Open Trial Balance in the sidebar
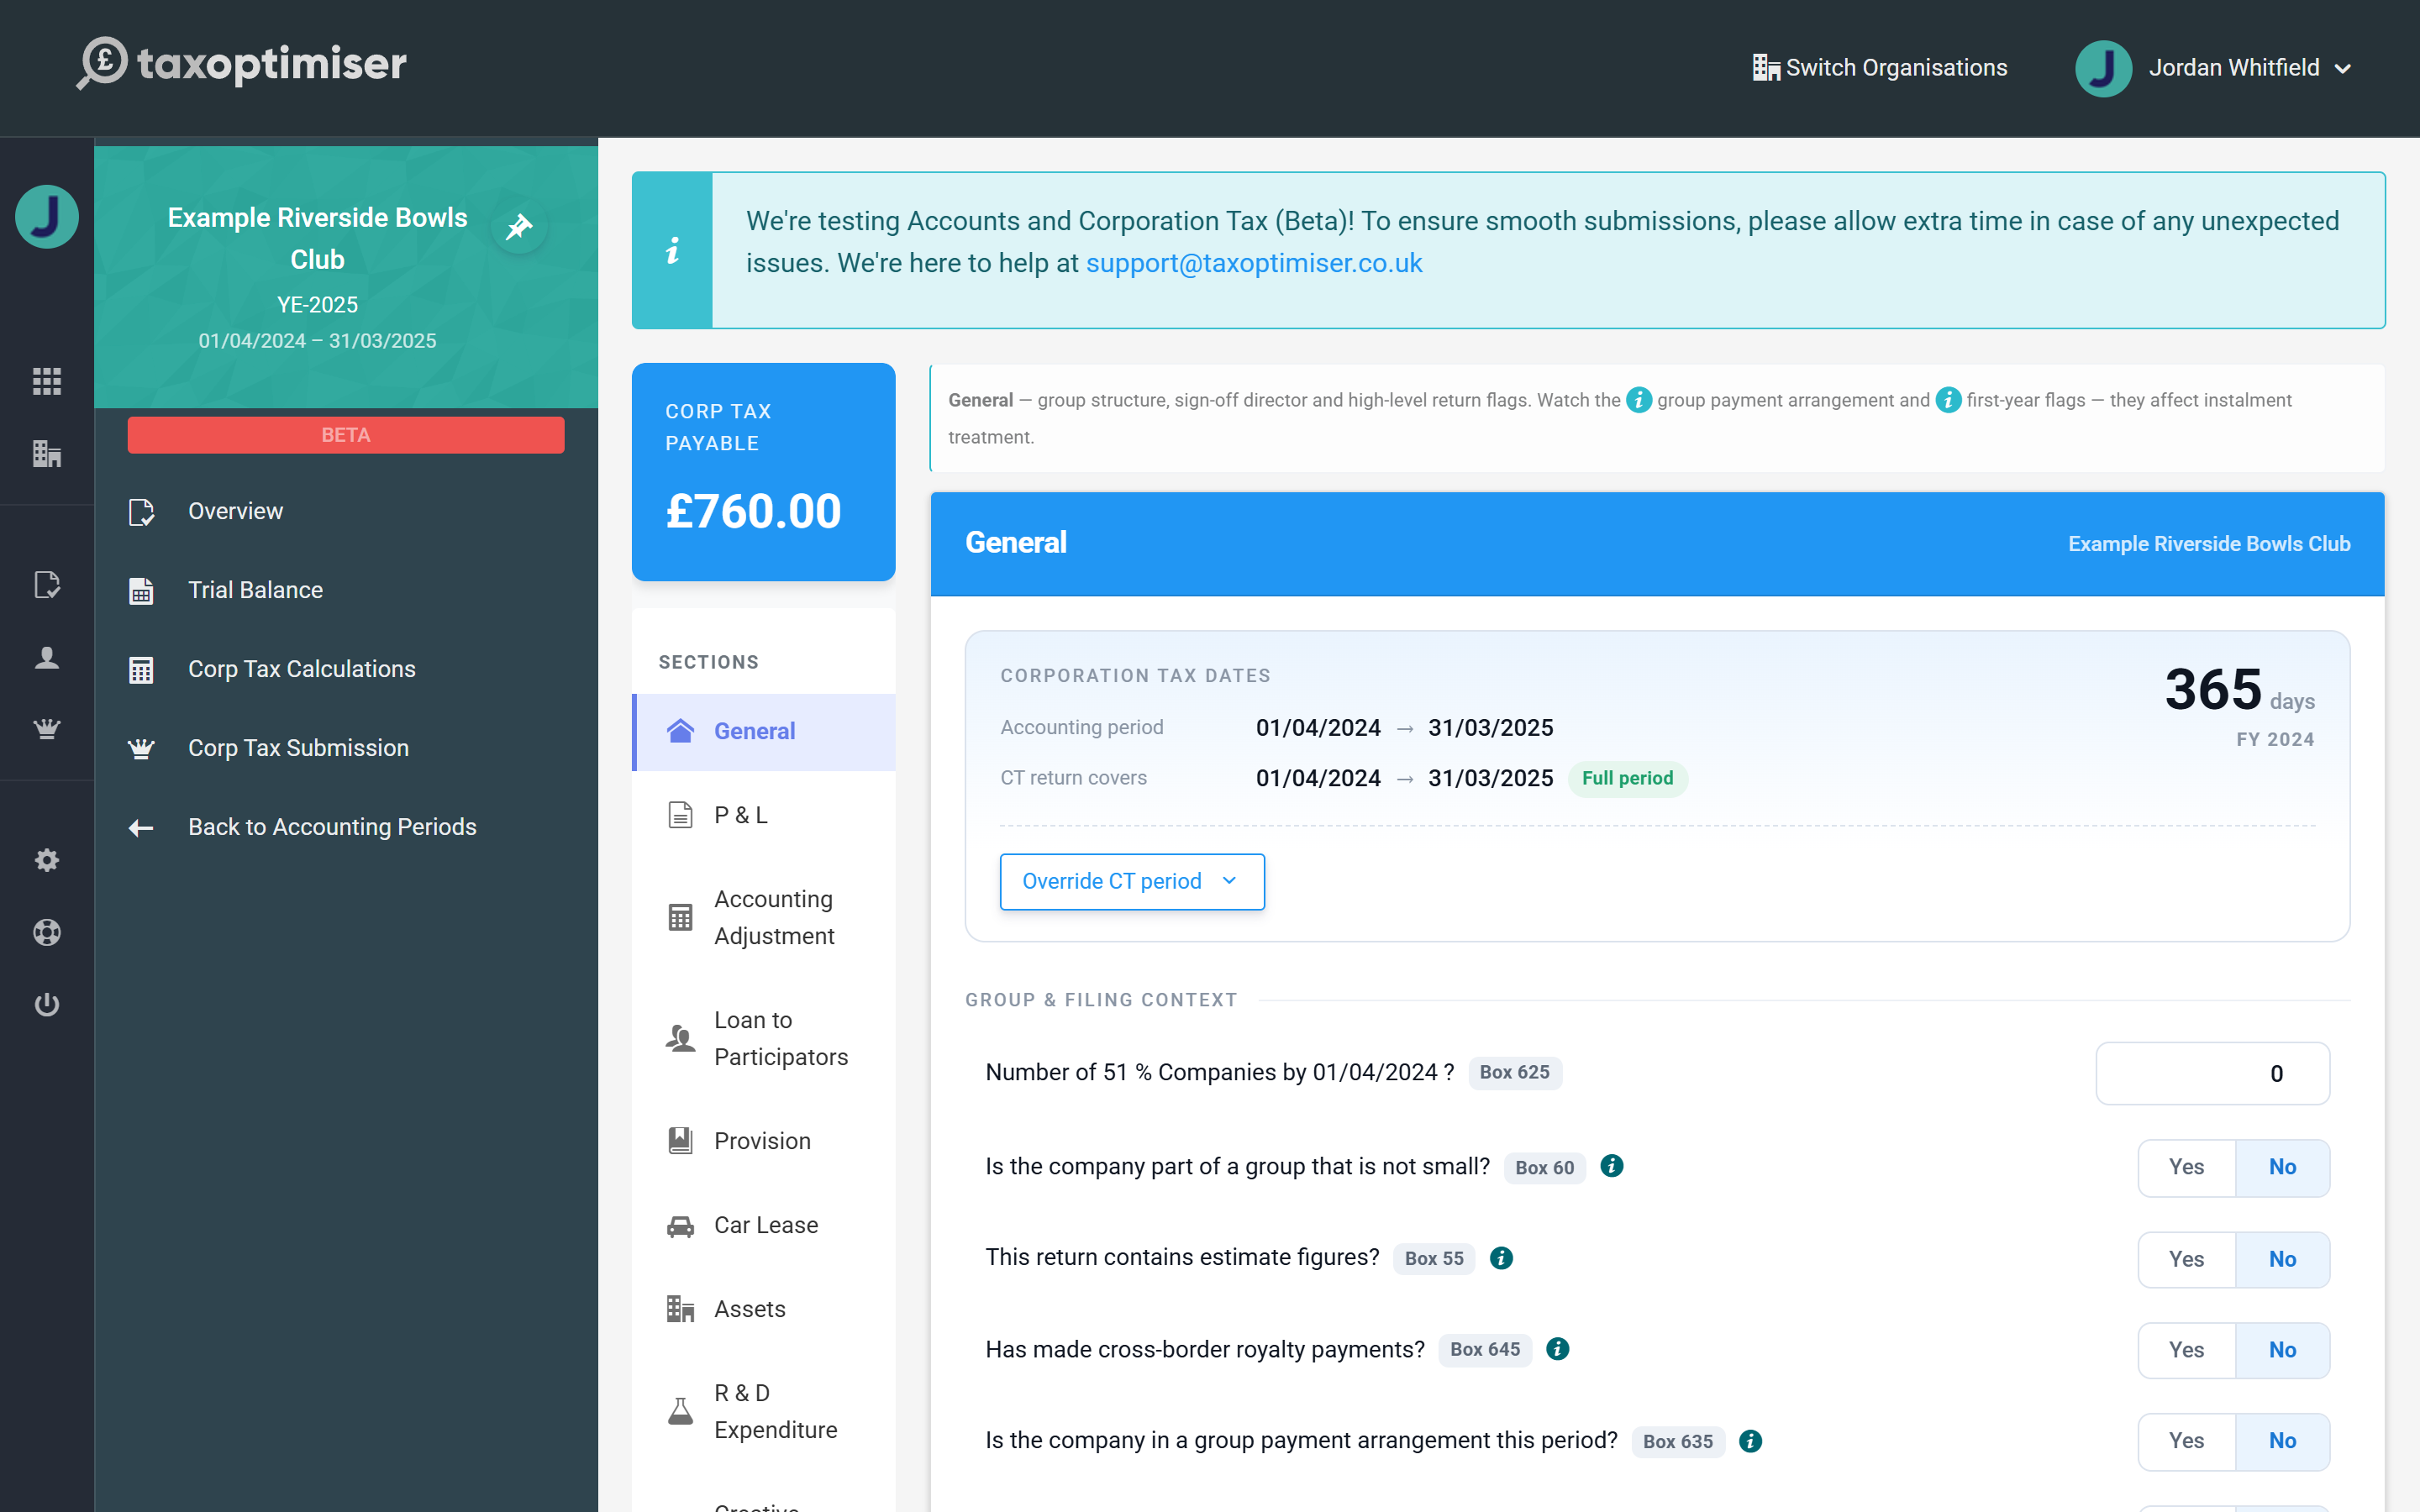Image resolution: width=2420 pixels, height=1512 pixels. coord(346,590)
